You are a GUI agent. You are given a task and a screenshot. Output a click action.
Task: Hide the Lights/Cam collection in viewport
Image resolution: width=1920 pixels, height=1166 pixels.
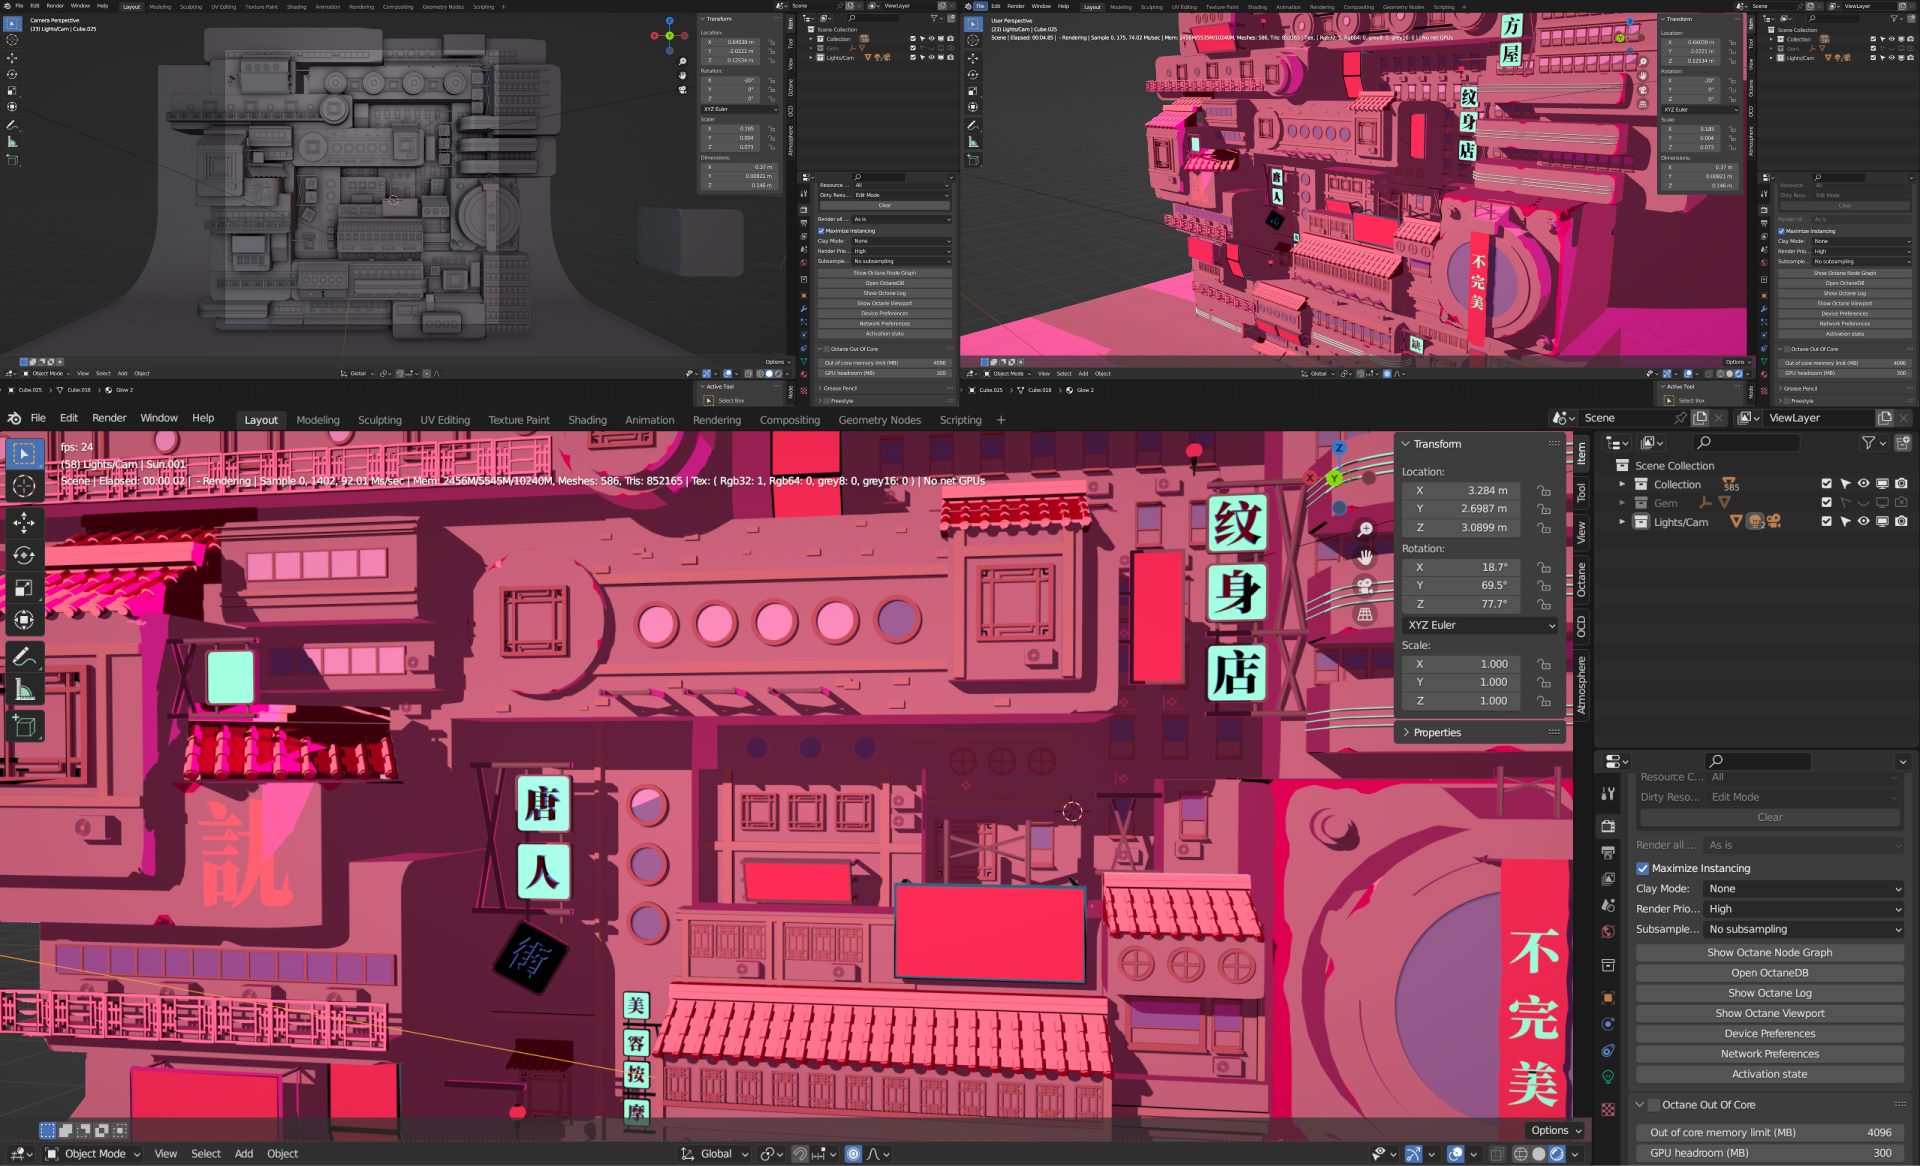[x=1863, y=521]
